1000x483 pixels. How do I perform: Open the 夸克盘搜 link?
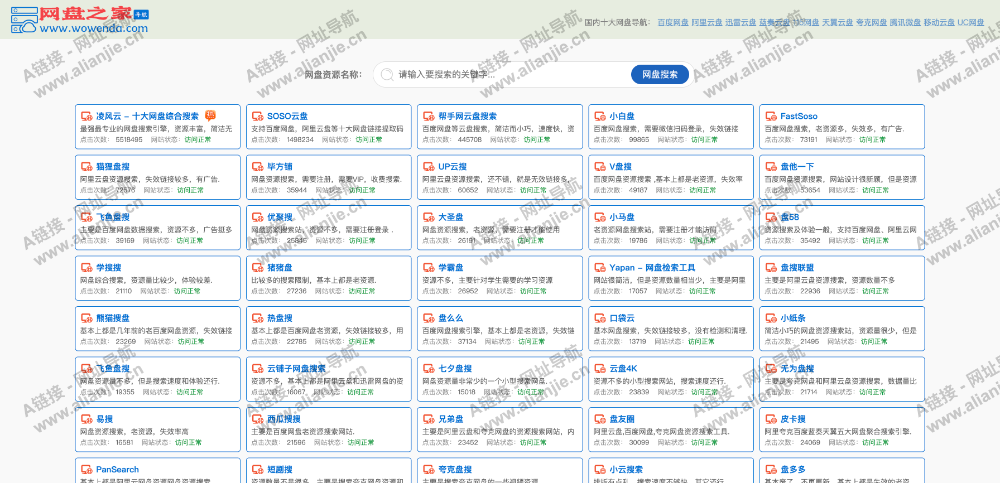(455, 470)
